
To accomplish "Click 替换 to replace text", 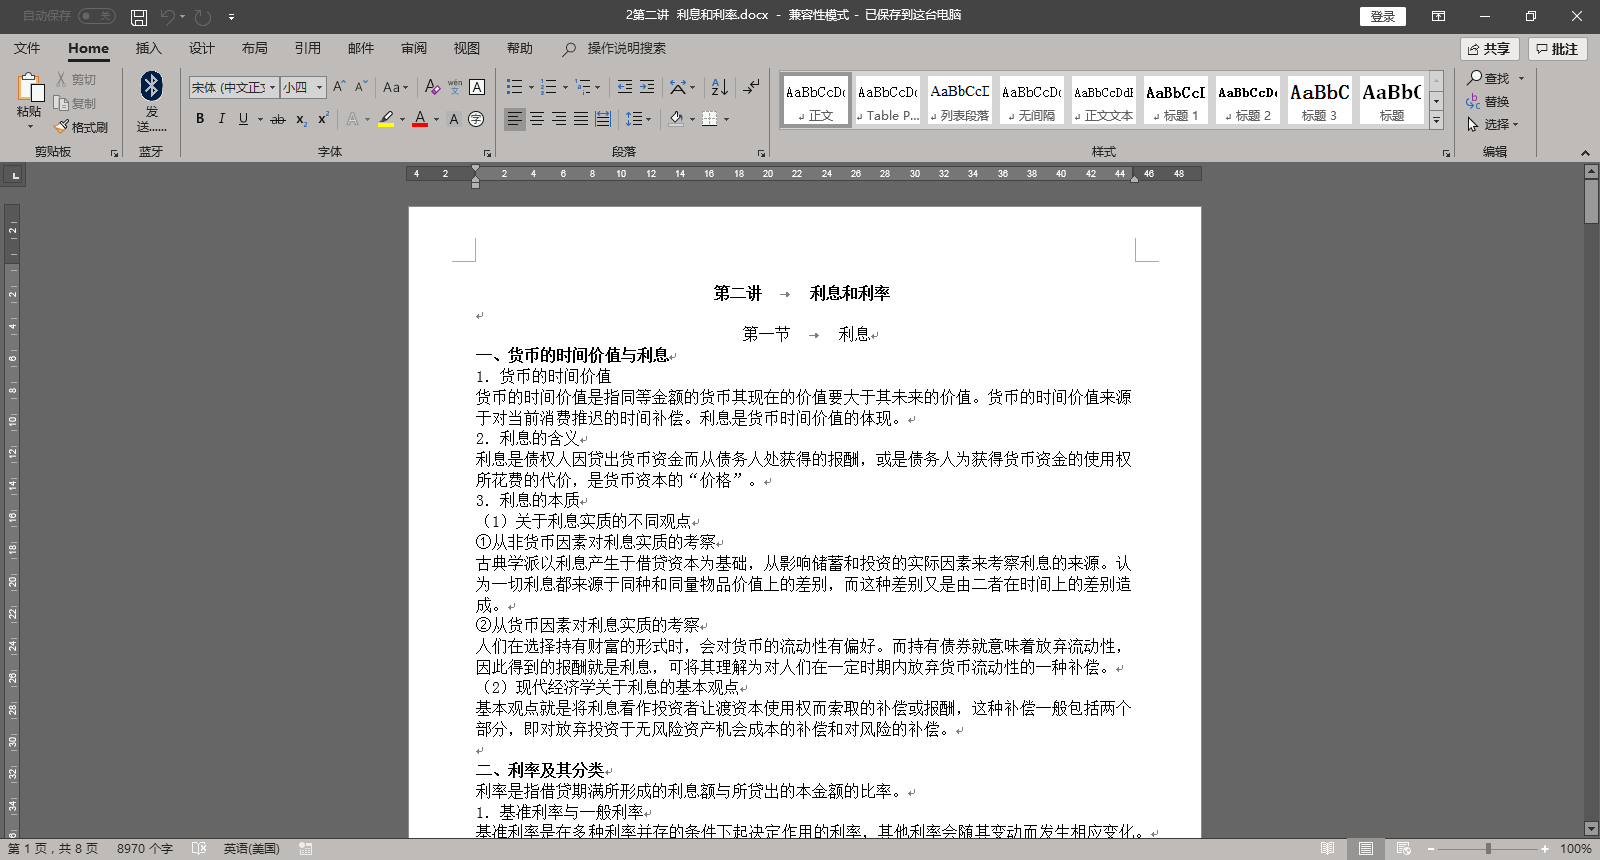I will point(1488,102).
